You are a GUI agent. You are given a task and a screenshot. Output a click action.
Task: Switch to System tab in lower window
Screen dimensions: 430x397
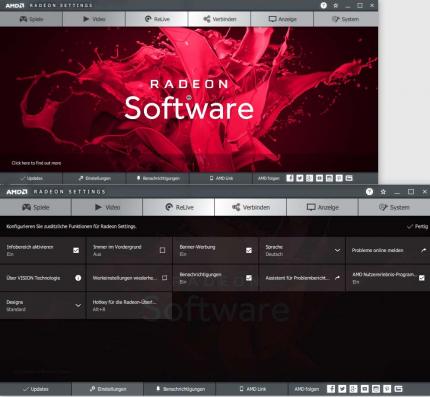click(x=394, y=207)
